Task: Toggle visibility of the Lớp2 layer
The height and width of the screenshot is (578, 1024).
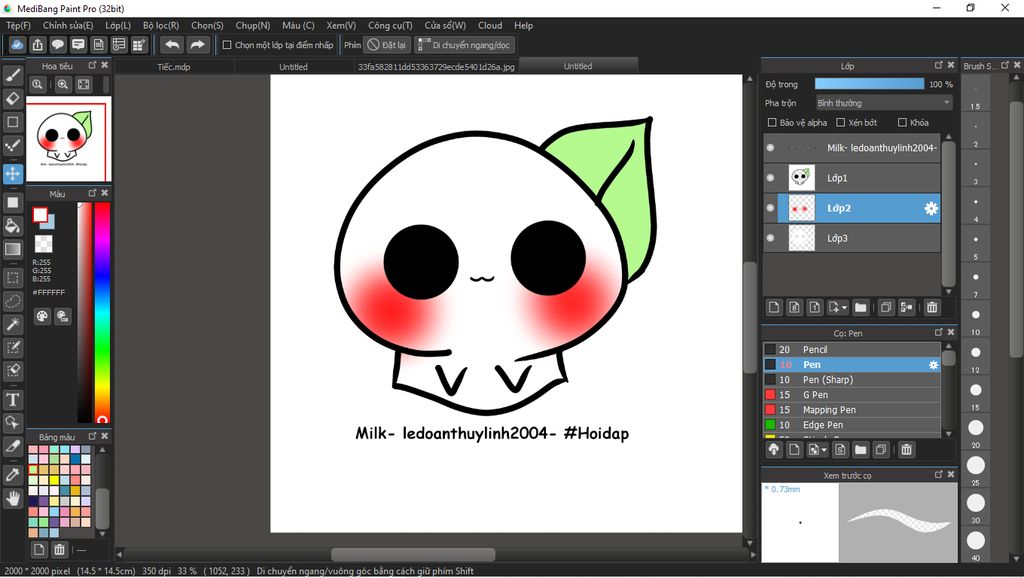Action: [x=771, y=208]
